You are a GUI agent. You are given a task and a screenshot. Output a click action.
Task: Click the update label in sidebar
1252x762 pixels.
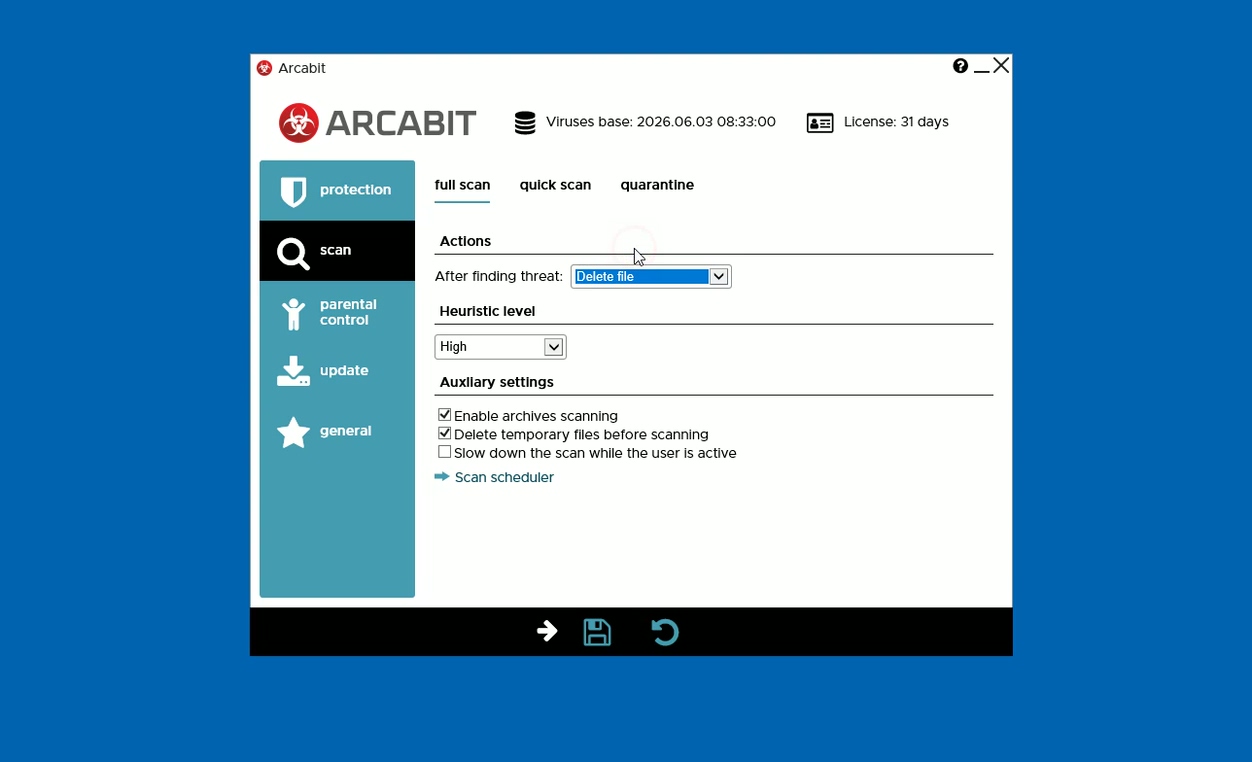coord(344,371)
